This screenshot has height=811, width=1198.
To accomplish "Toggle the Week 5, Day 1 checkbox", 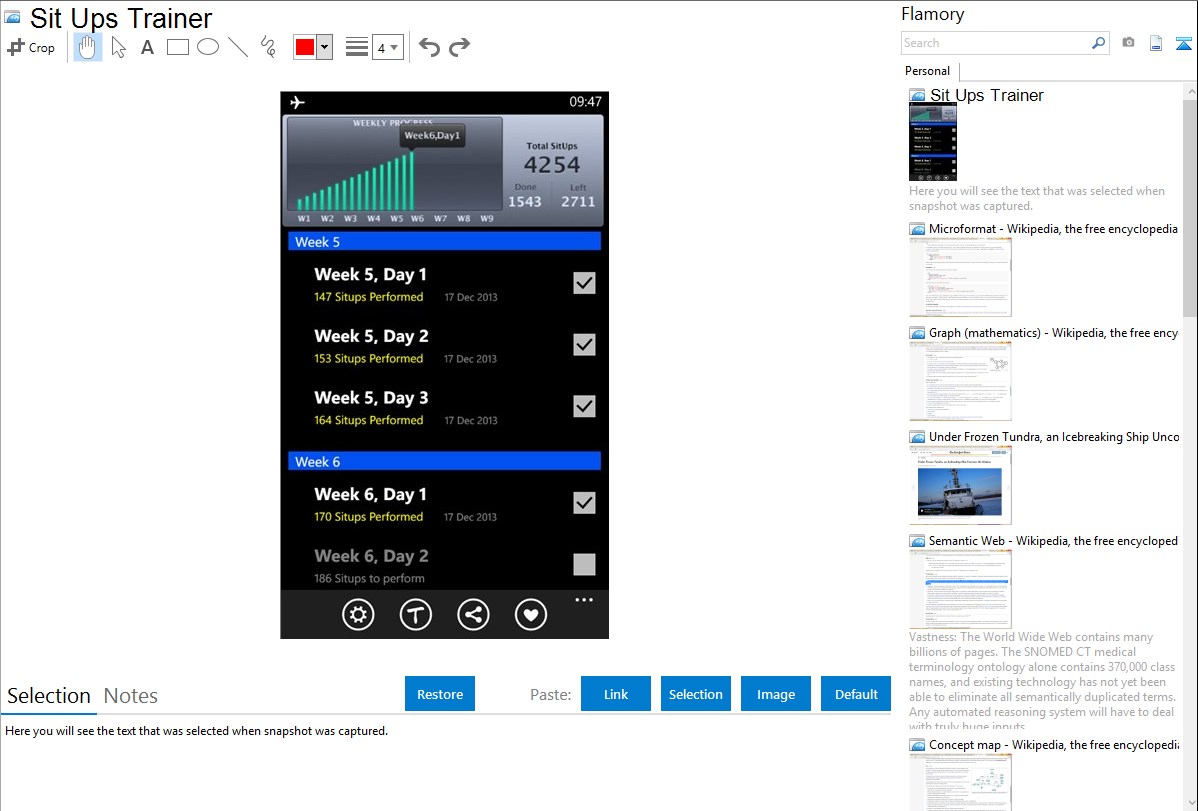I will tap(584, 283).
